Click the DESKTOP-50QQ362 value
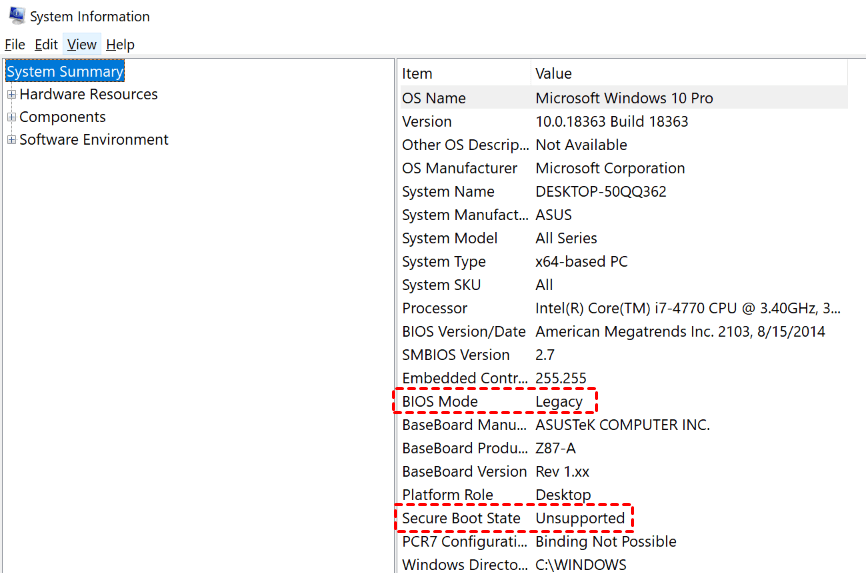The image size is (866, 573). (x=601, y=192)
